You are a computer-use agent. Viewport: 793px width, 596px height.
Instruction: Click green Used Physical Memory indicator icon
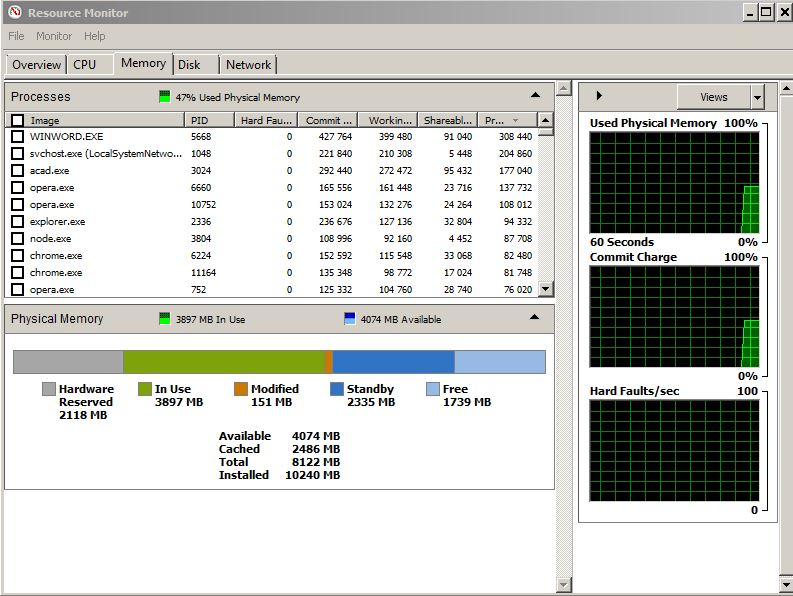point(164,97)
